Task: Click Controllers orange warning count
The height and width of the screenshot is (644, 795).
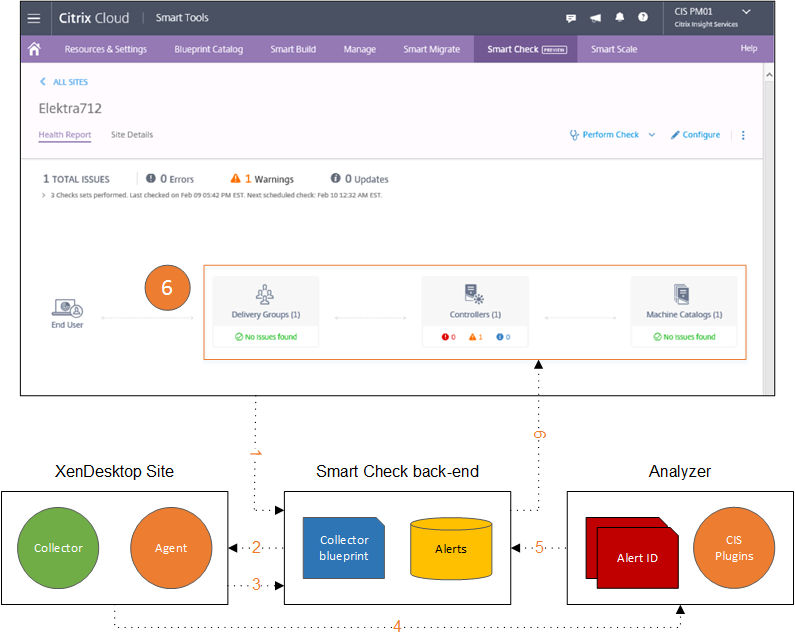Action: (476, 337)
